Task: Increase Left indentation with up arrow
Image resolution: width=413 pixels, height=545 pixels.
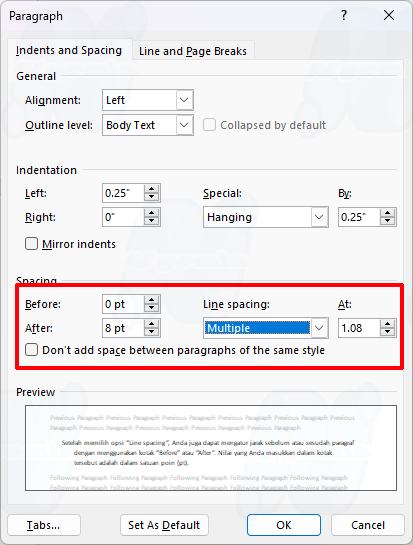Action: tap(152, 189)
